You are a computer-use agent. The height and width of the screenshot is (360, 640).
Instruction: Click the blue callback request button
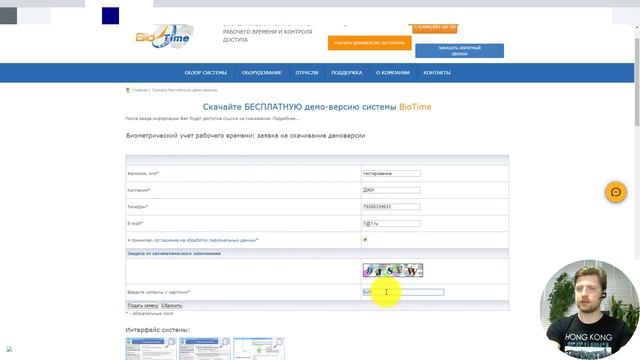459,51
